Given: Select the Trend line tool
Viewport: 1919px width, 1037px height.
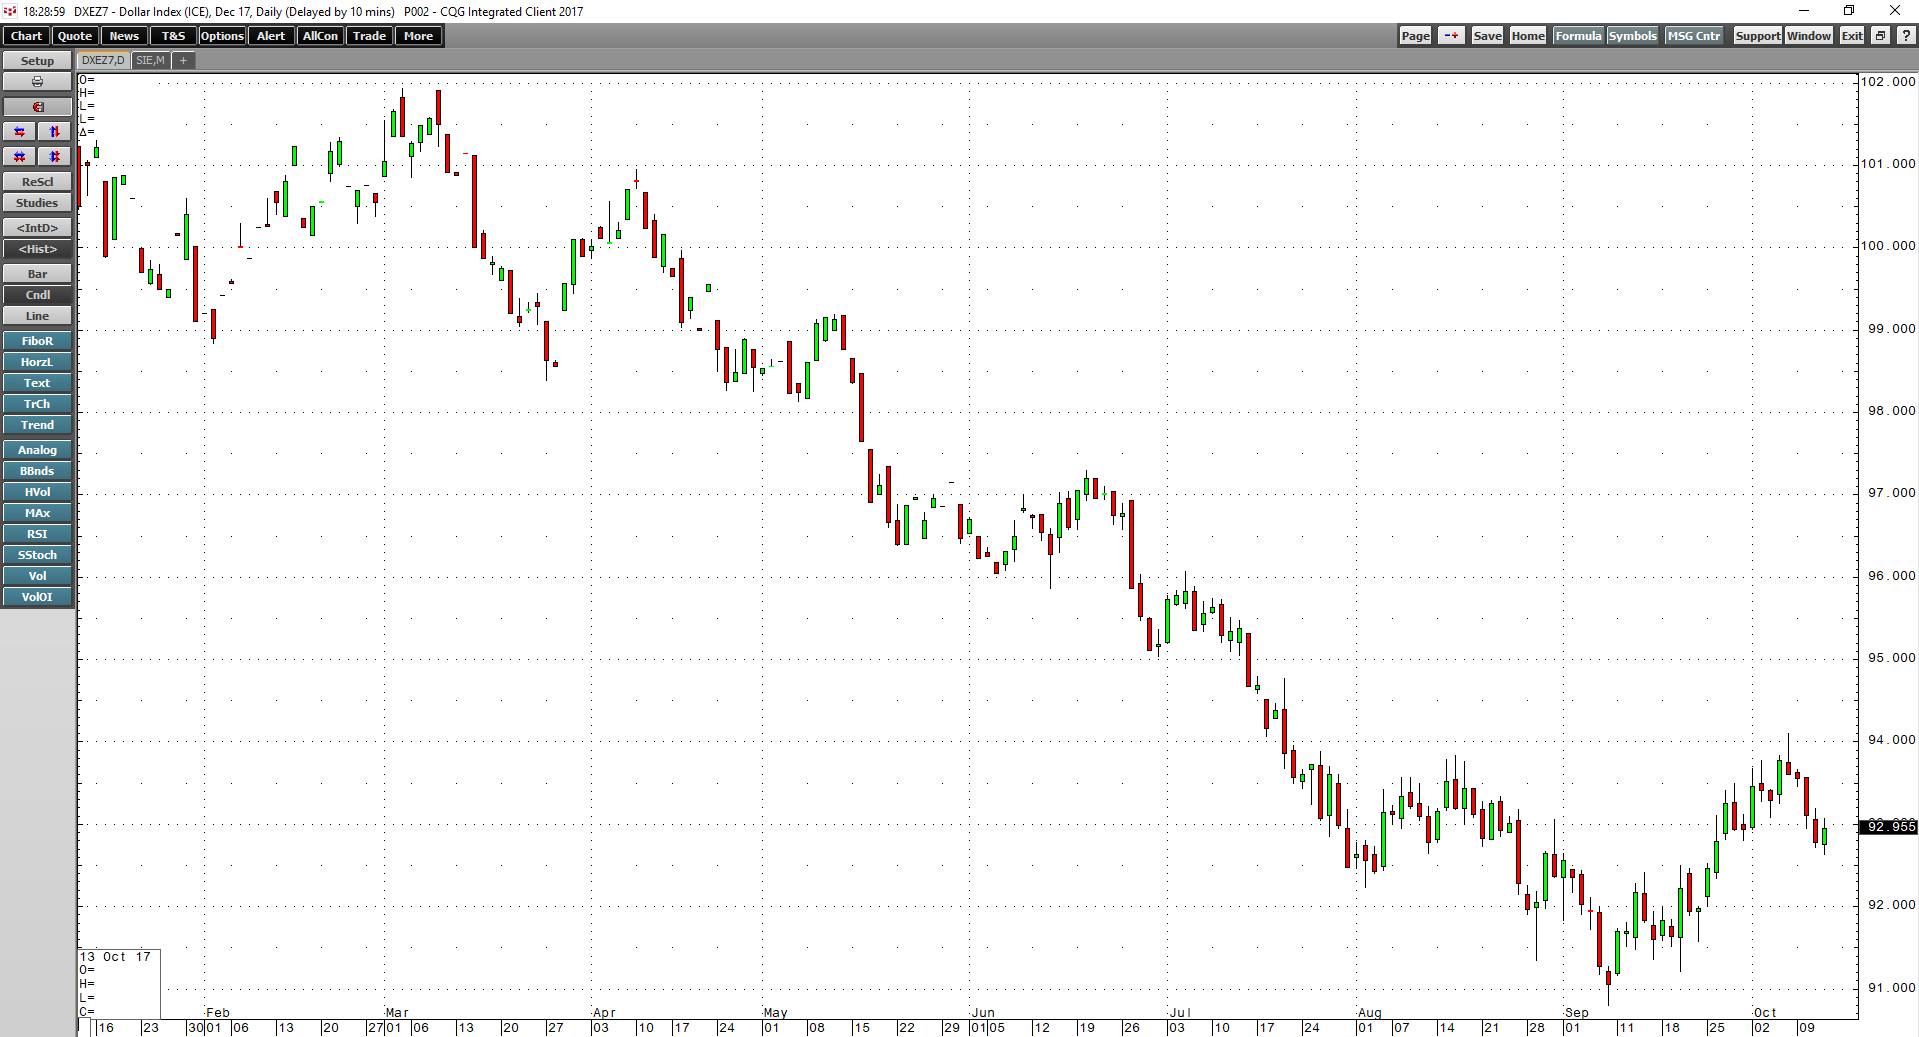Looking at the screenshot, I should coord(37,425).
